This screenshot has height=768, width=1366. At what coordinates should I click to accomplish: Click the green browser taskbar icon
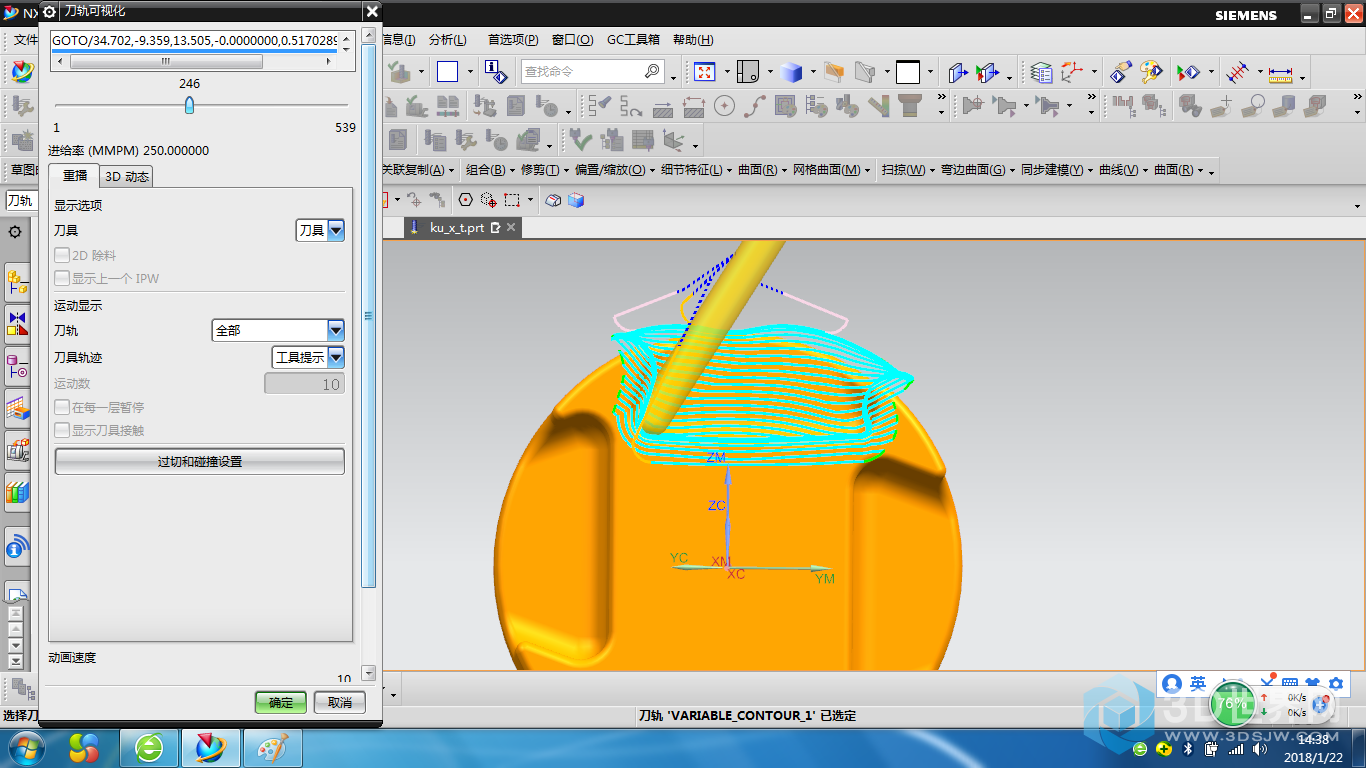pos(150,748)
